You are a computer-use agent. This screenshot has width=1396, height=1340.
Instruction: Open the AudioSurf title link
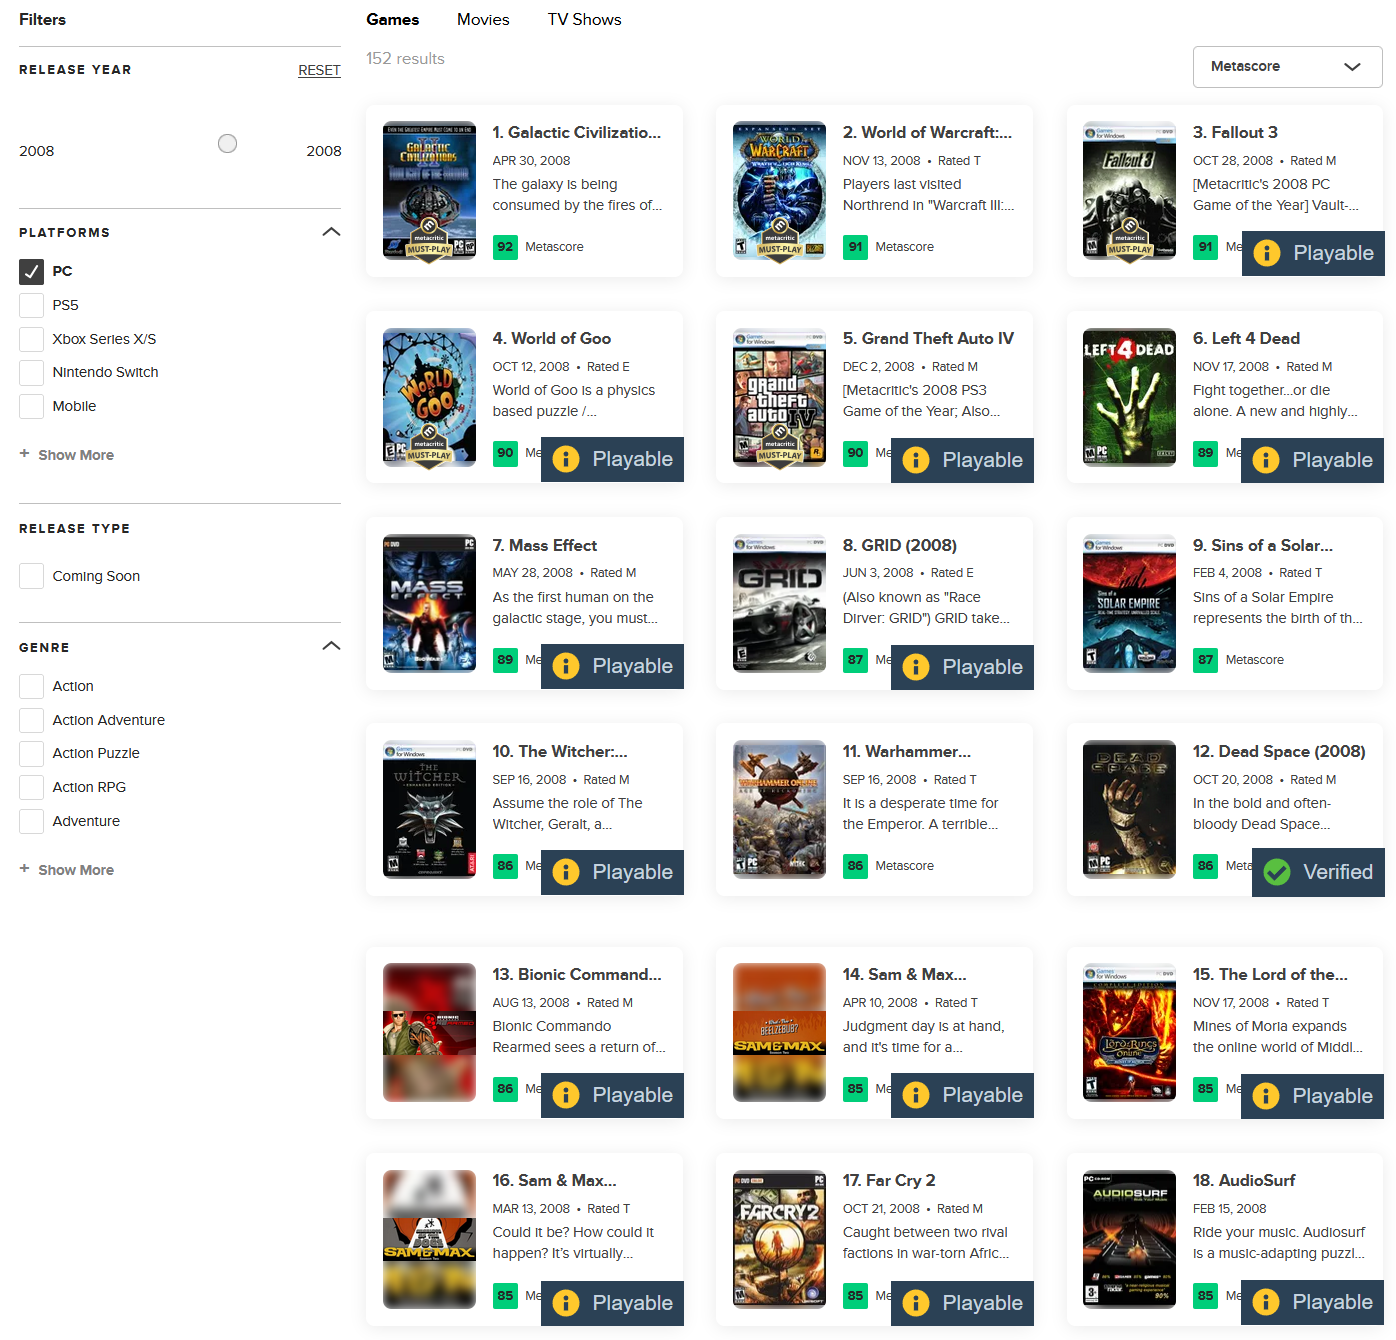pyautogui.click(x=1244, y=1180)
